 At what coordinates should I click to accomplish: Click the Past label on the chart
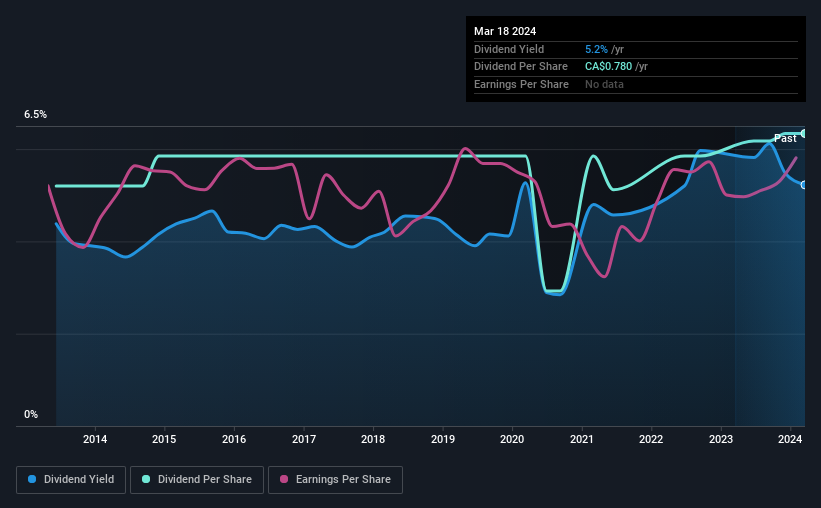(785, 138)
